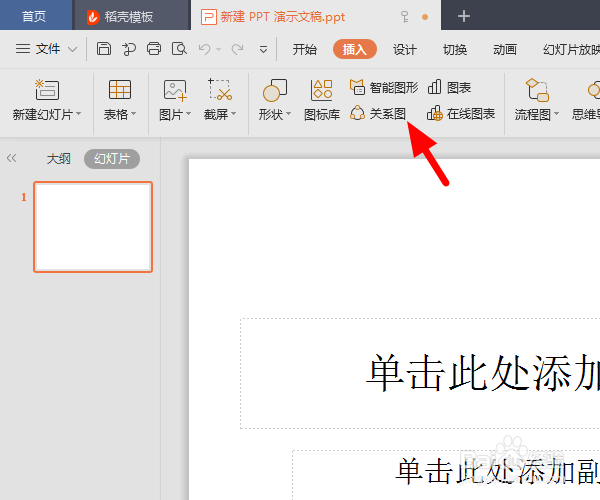Click the 新建幻灯片 icon
Image resolution: width=600 pixels, height=500 pixels.
click(47, 90)
